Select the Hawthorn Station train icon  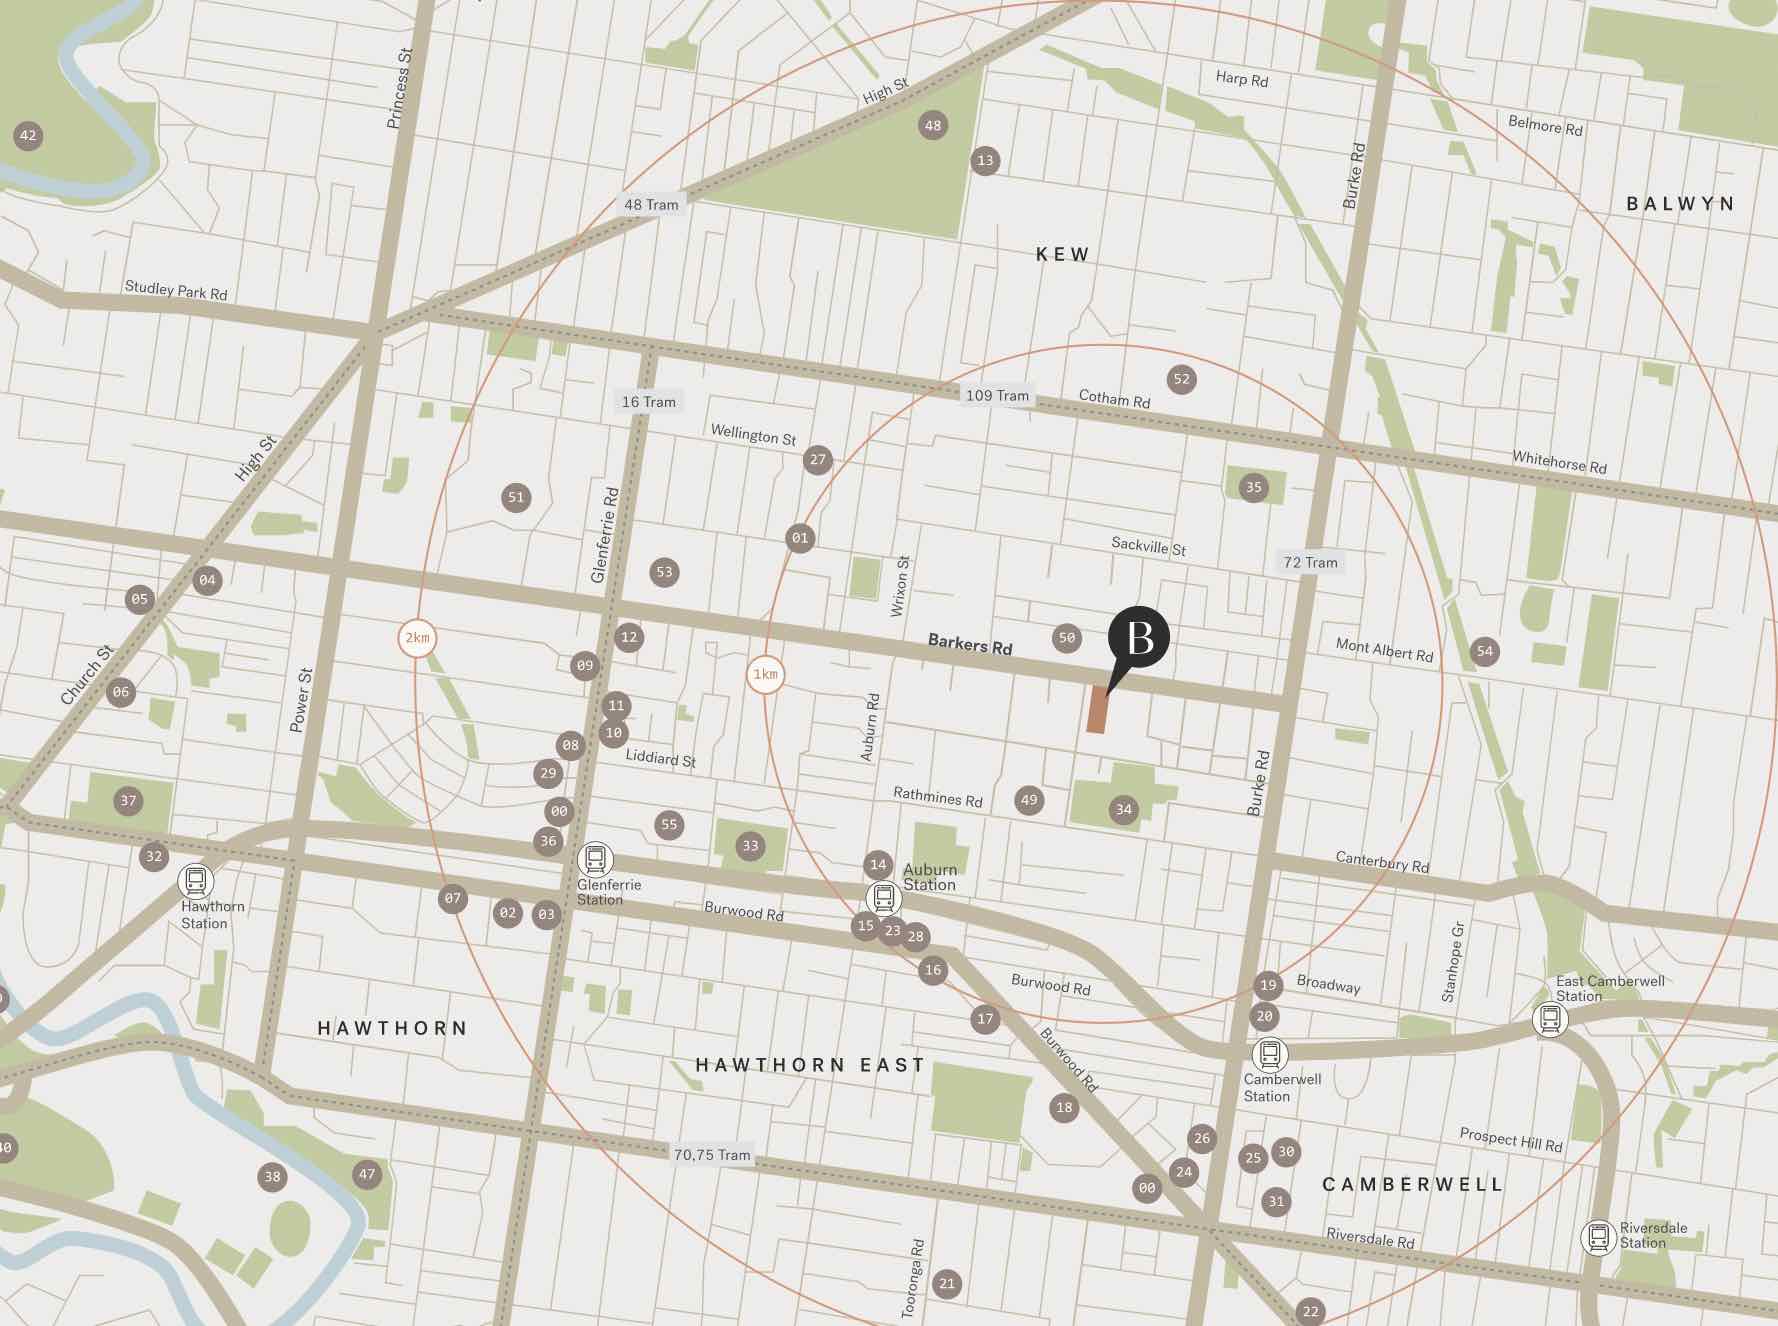point(196,881)
